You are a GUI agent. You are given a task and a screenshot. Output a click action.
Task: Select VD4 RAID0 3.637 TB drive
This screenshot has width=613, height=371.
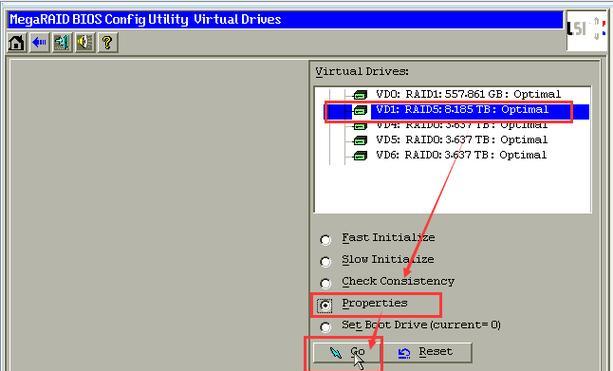coord(461,125)
